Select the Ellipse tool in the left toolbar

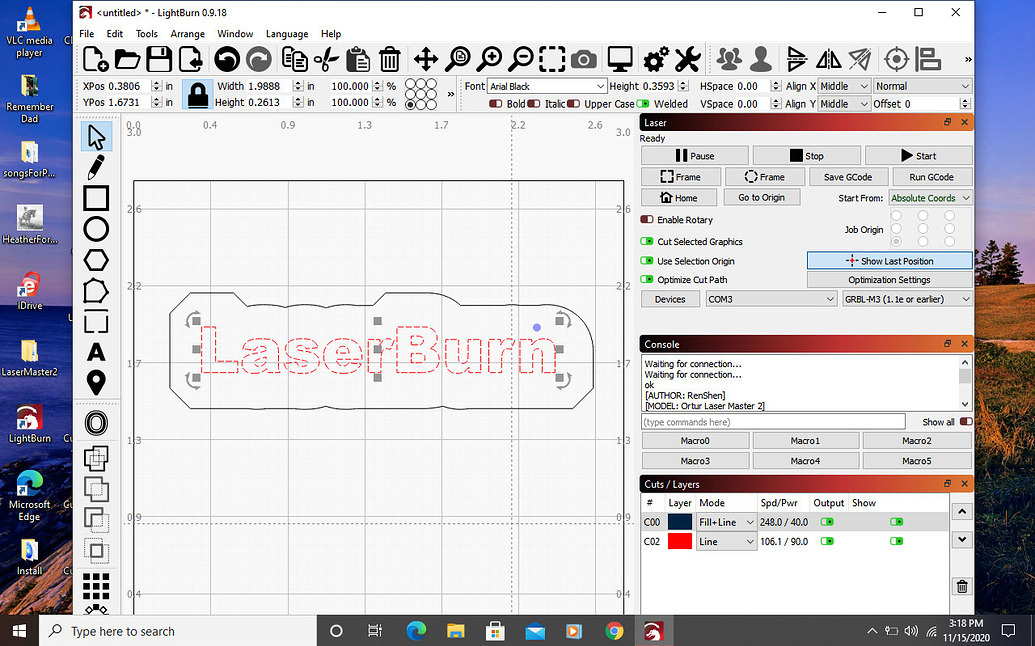click(x=96, y=229)
